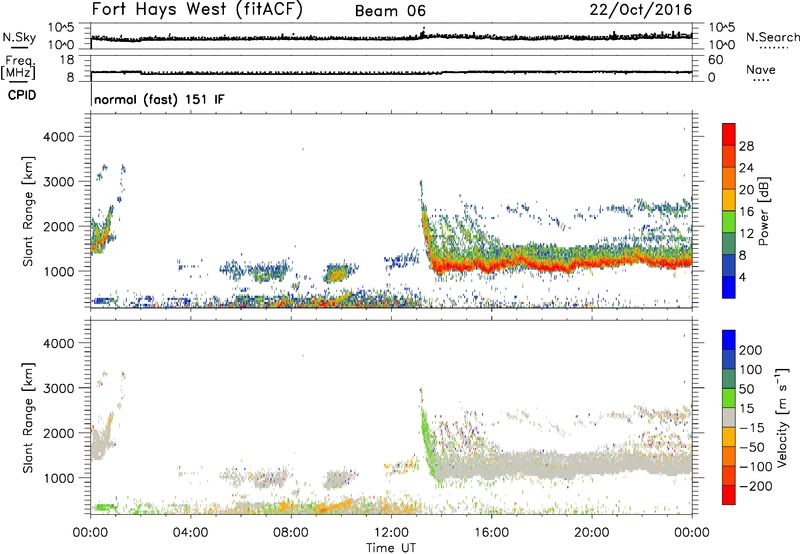Select the "Freq. [MHz]" axis label
Screen dimensions: 800x554
tap(19, 68)
